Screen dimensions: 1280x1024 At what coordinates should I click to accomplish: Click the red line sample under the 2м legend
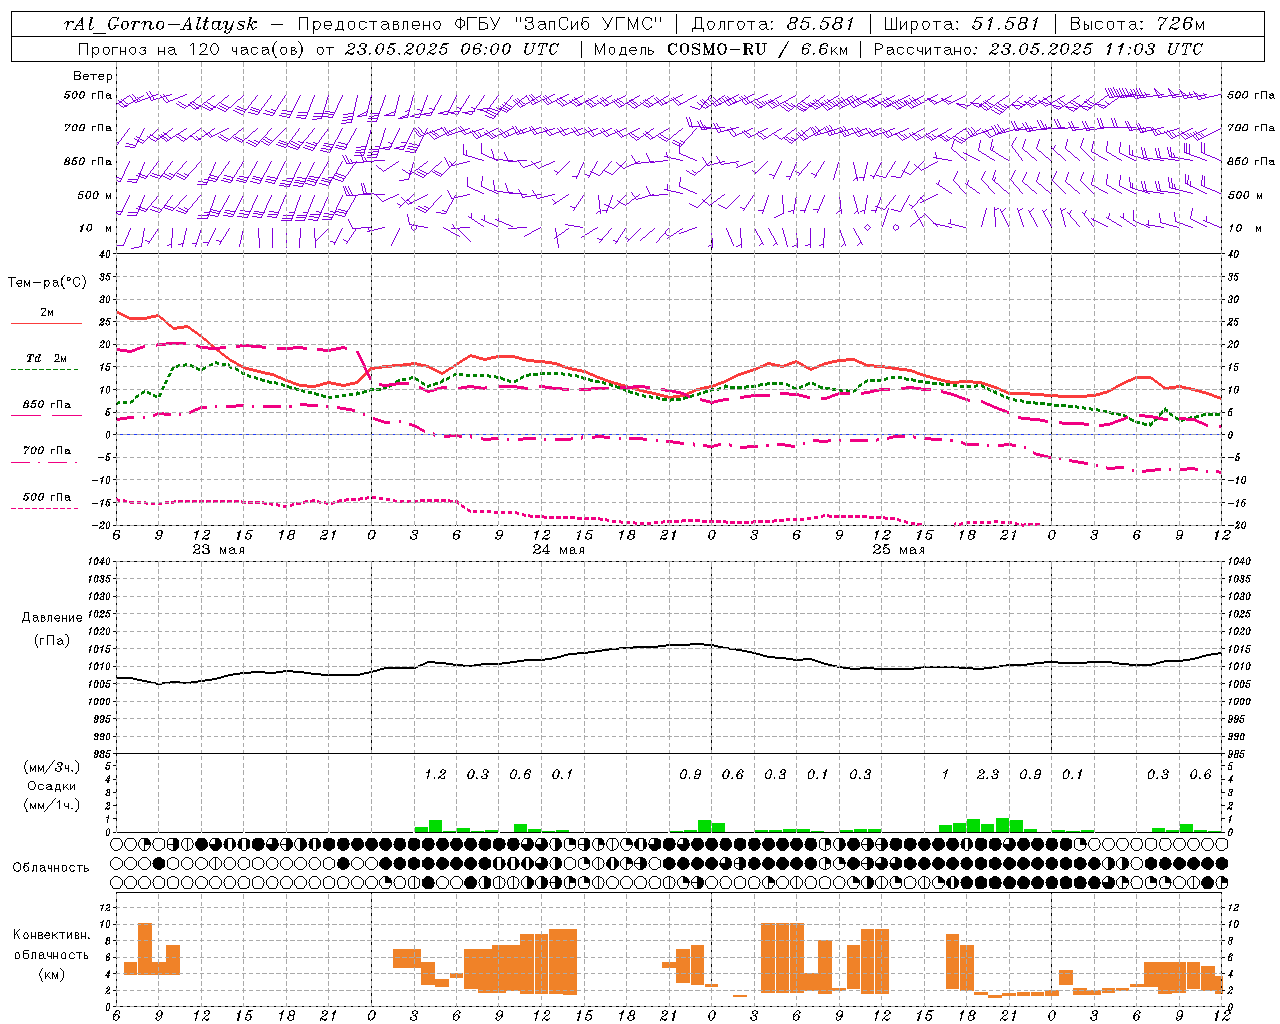click(46, 323)
